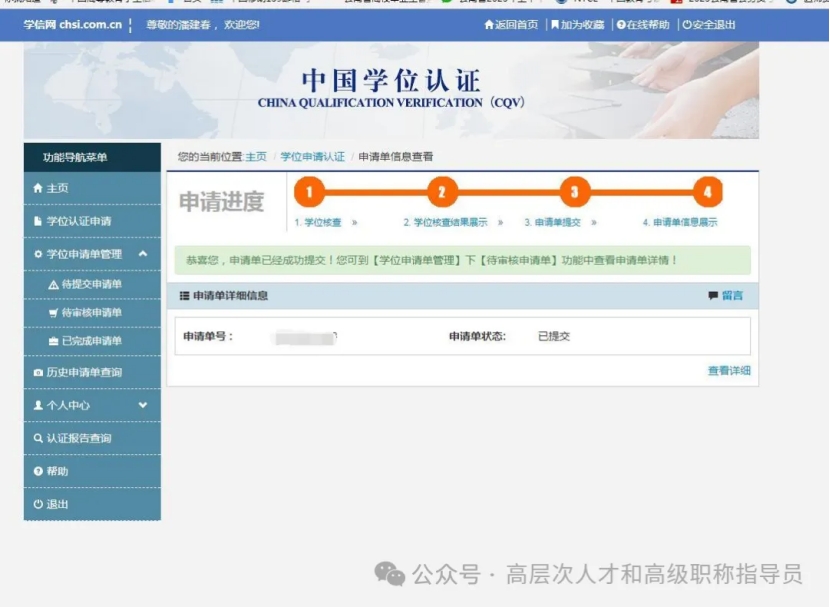
Task: Click the step label 1. 学位核查
Action: [x=318, y=222]
